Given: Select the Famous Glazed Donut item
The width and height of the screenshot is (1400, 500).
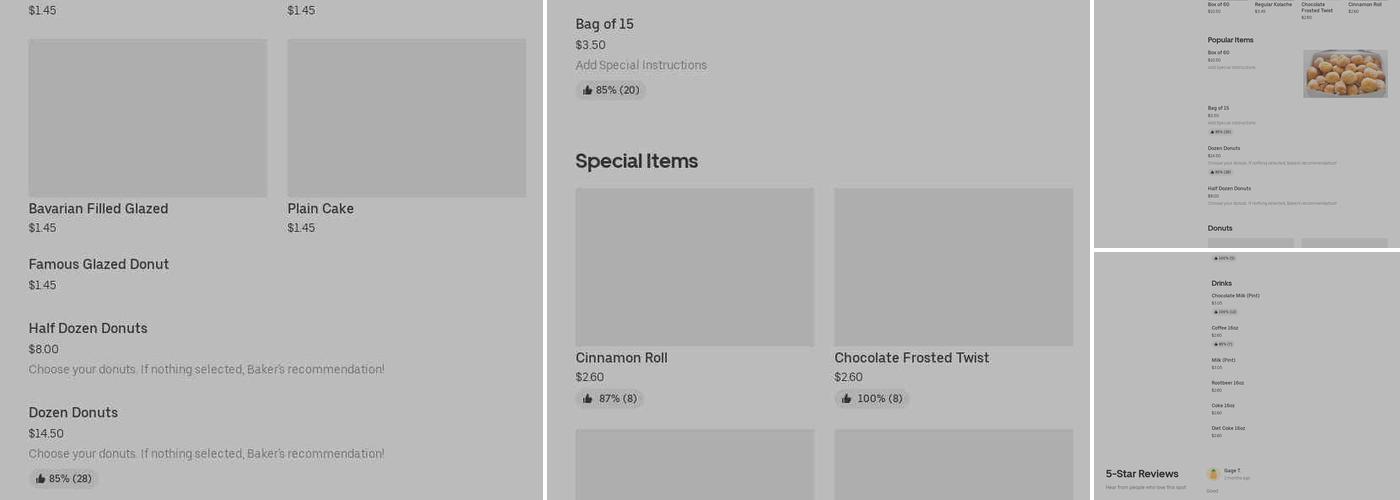Looking at the screenshot, I should click(x=99, y=265).
